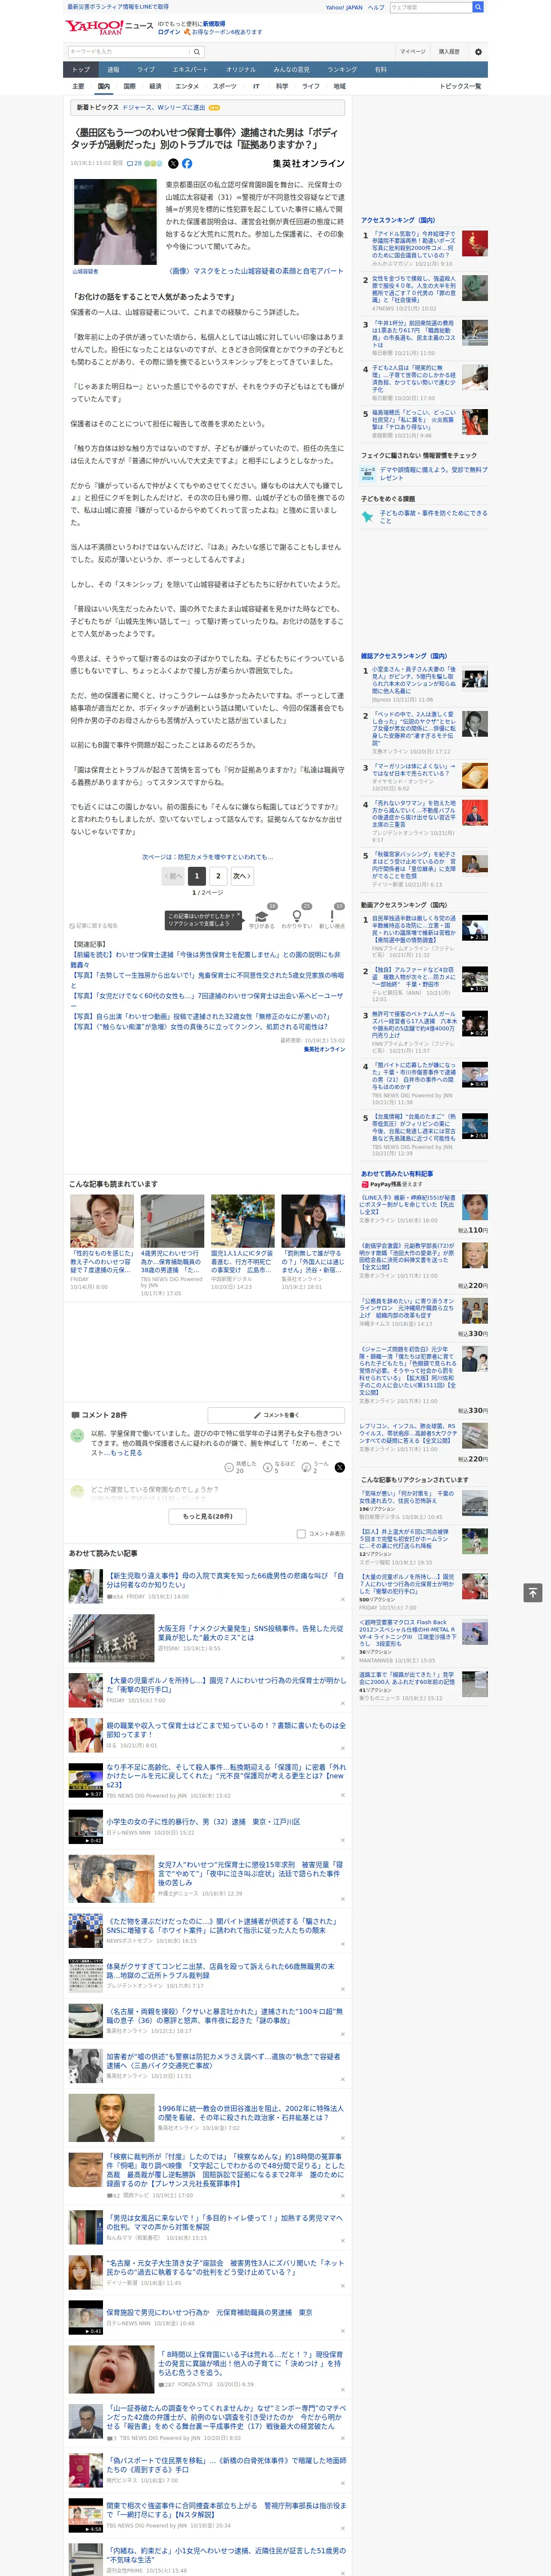The width and height of the screenshot is (551, 2576).
Task: Open the 速報 tab
Action: click(x=113, y=70)
